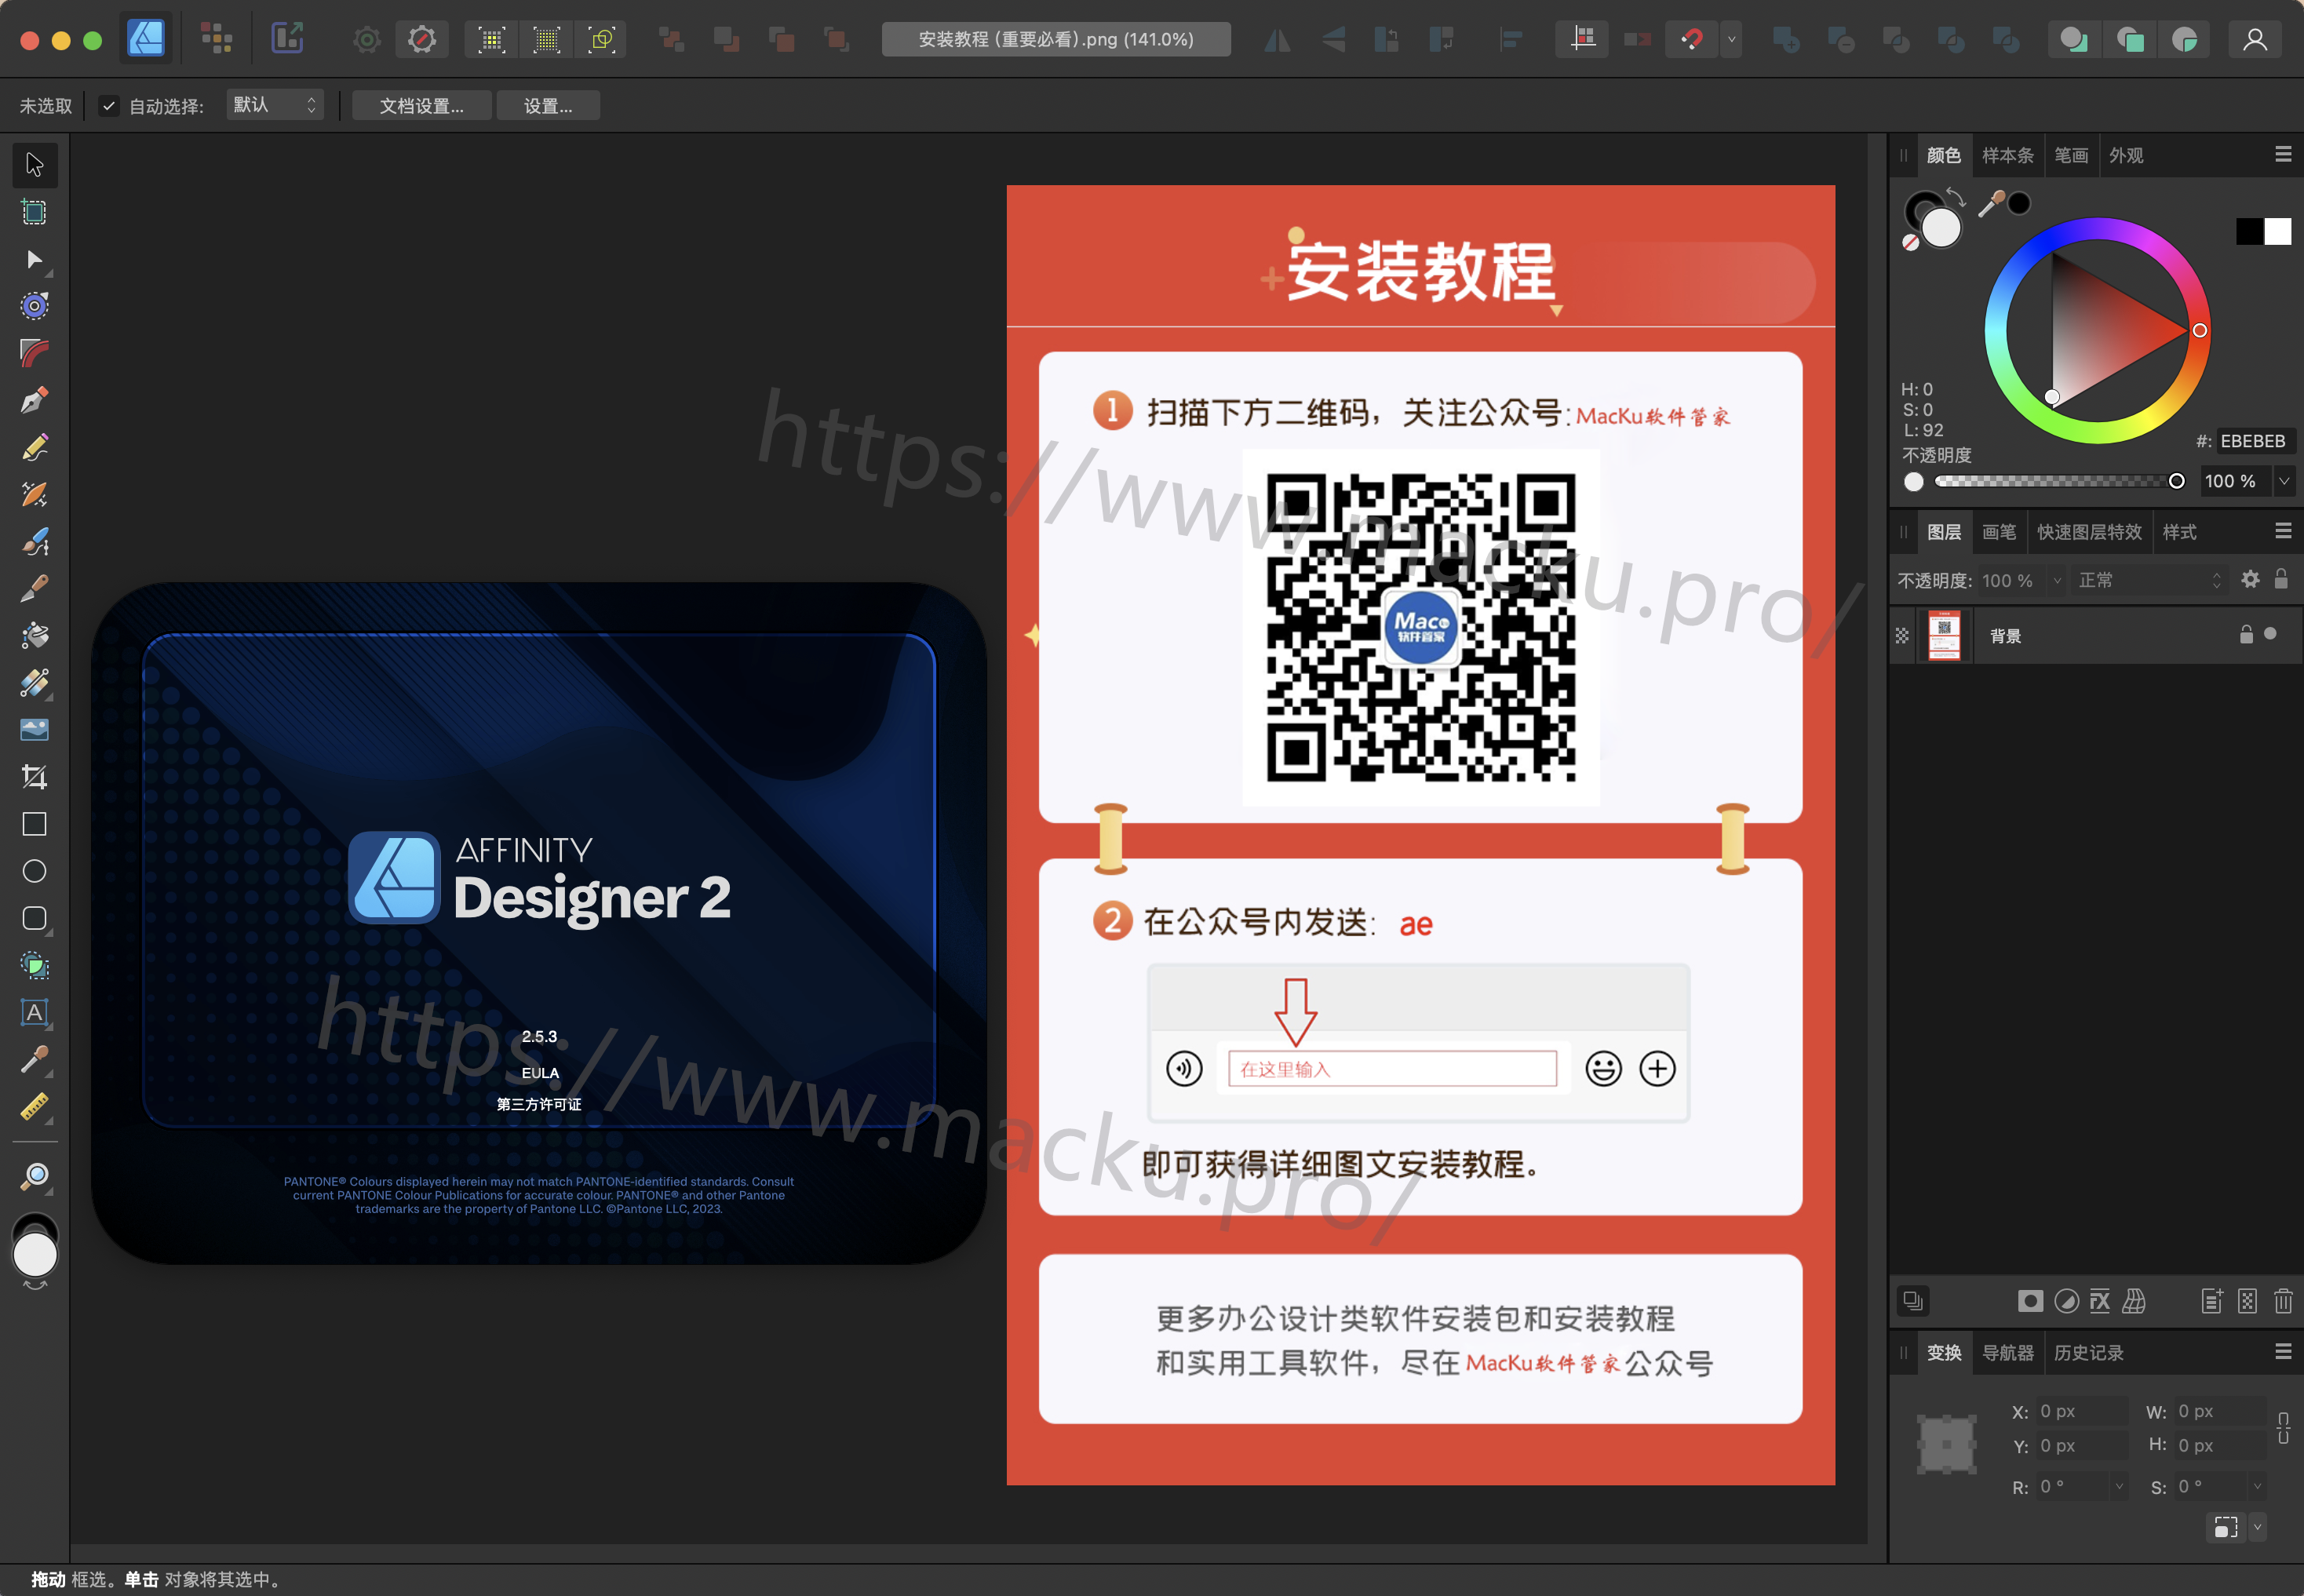Open the 第三方许可证 link

(539, 1104)
